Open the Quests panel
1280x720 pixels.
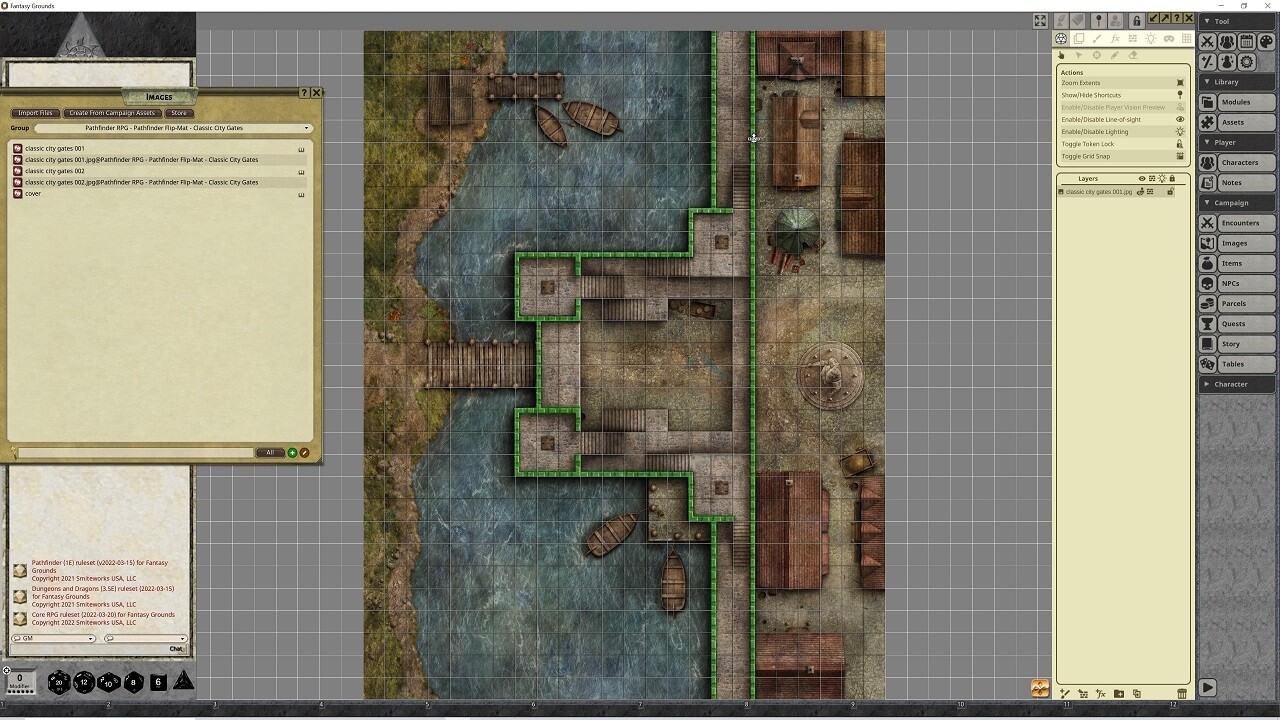tap(1237, 323)
